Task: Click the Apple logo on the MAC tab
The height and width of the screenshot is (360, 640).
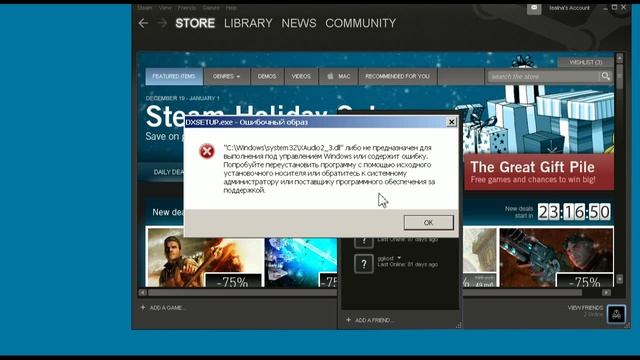Action: point(330,76)
